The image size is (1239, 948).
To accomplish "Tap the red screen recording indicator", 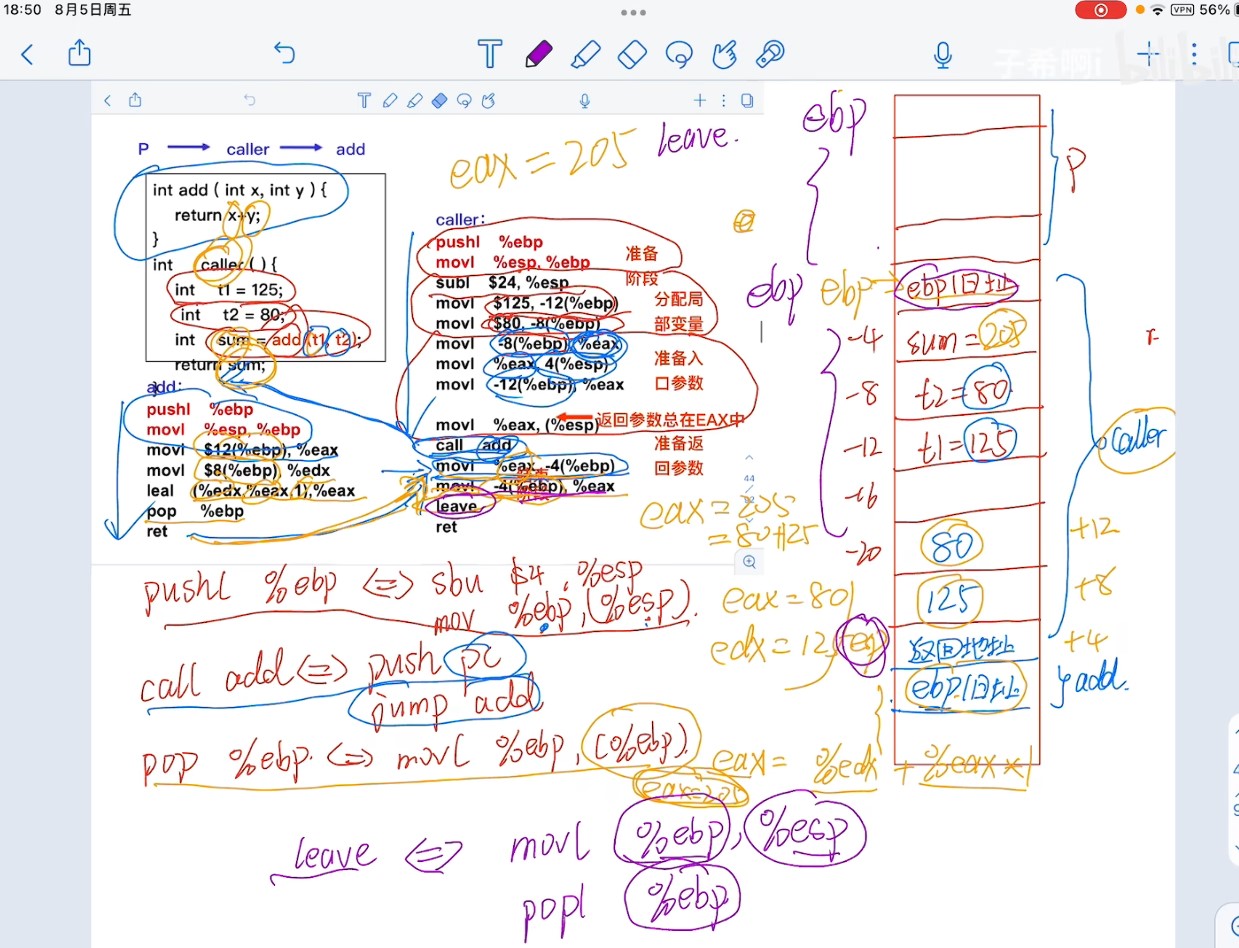I will pos(1101,10).
